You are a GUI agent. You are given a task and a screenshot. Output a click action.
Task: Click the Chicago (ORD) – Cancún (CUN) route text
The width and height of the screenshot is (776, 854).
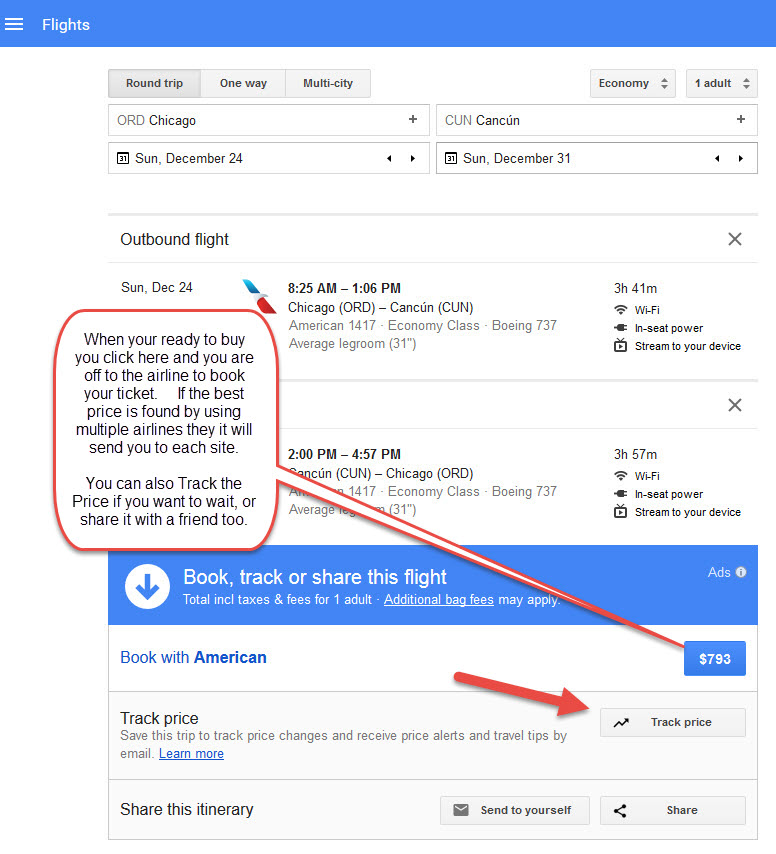click(381, 308)
